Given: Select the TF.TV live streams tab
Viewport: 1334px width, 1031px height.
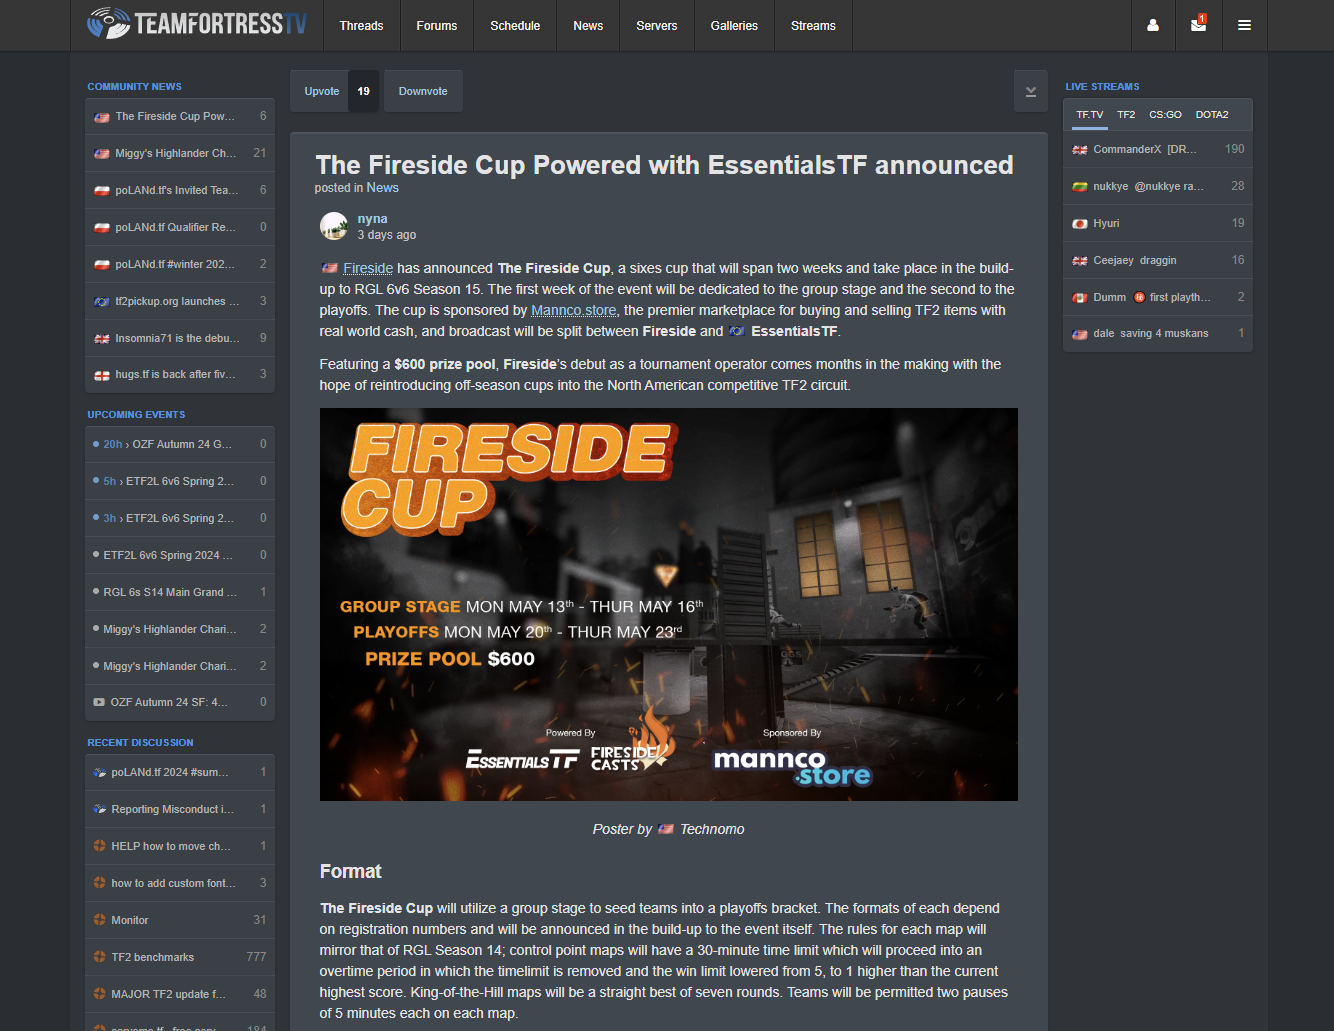Looking at the screenshot, I should pos(1089,114).
